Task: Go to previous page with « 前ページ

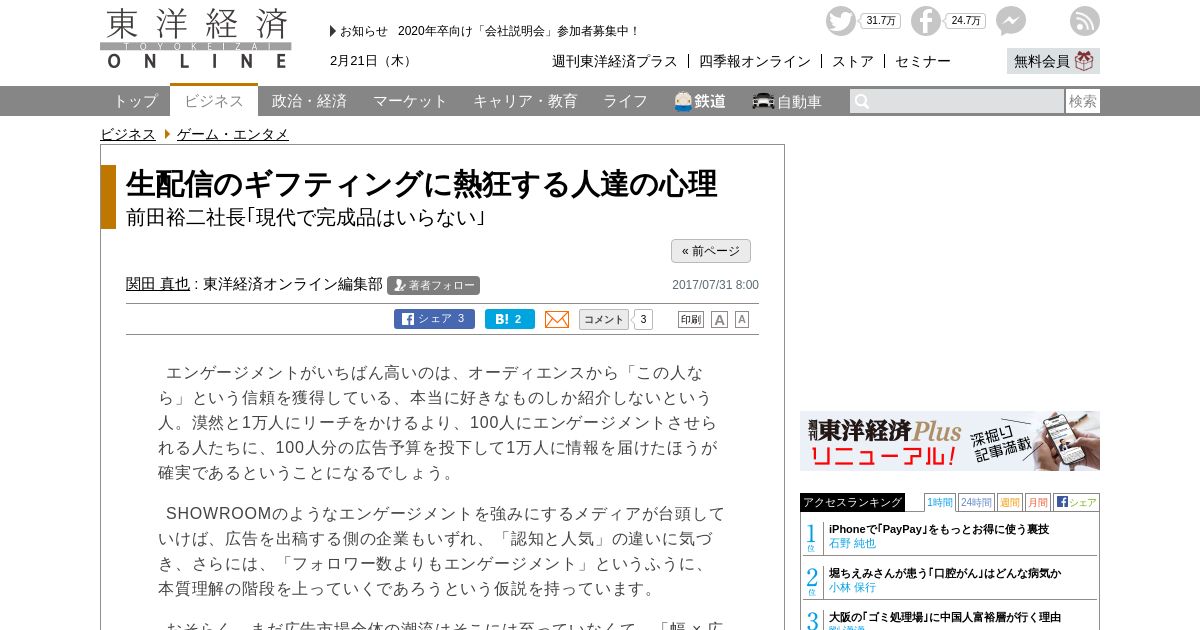Action: pos(711,251)
